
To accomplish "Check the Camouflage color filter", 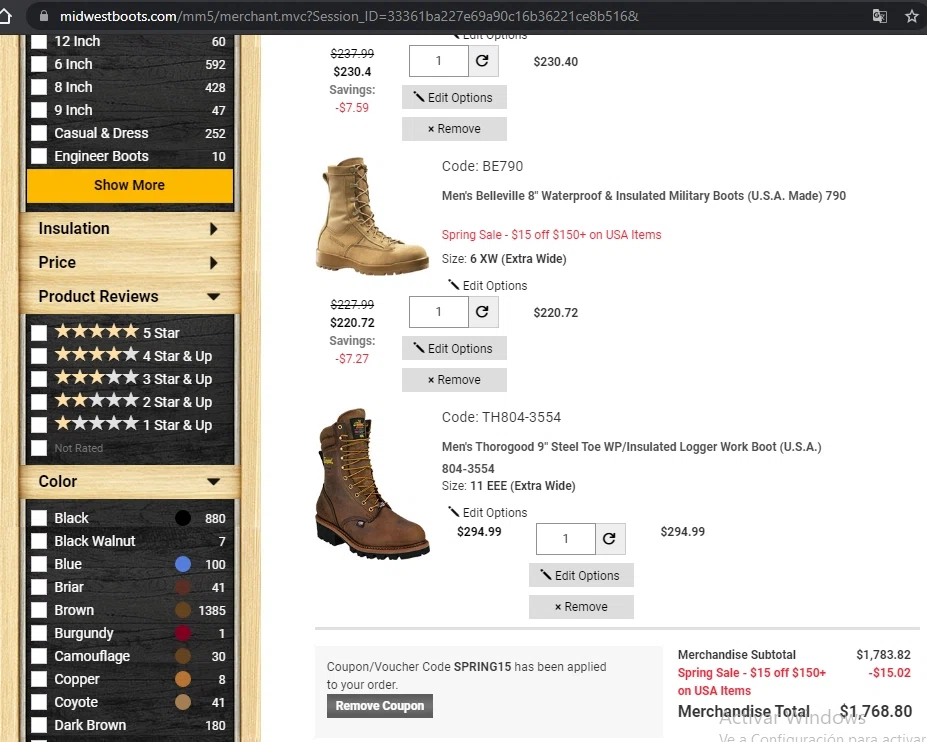I will tap(39, 657).
